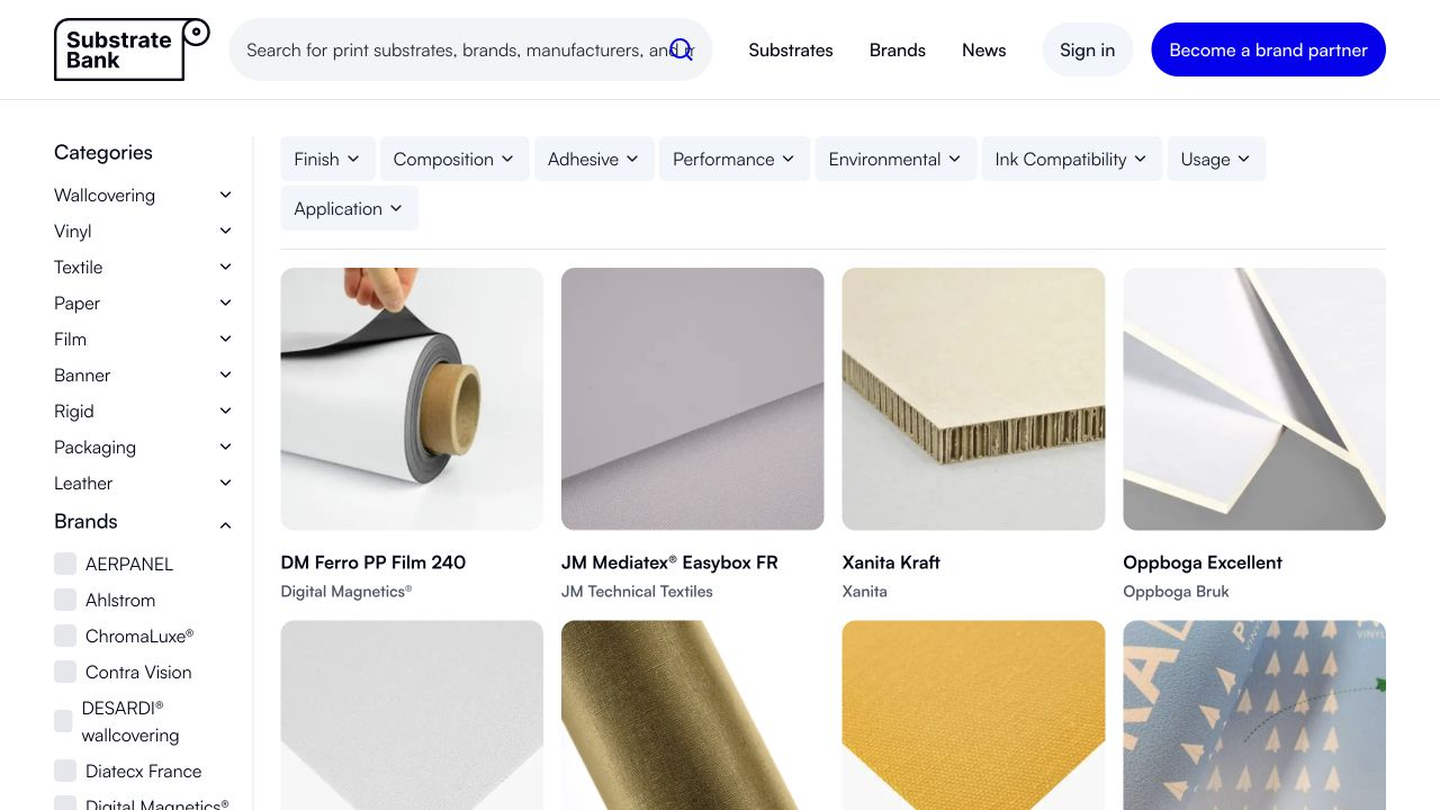
Task: Click the JM Technical Textiles brand name
Action: (637, 591)
